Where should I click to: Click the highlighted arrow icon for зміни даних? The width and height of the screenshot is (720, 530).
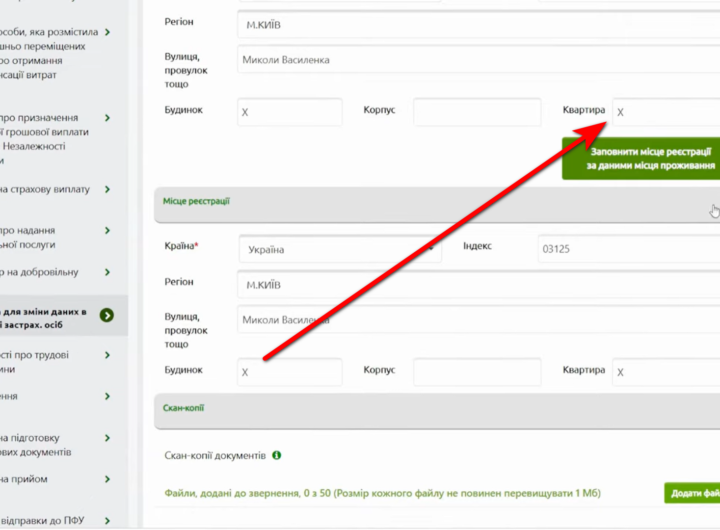click(107, 315)
